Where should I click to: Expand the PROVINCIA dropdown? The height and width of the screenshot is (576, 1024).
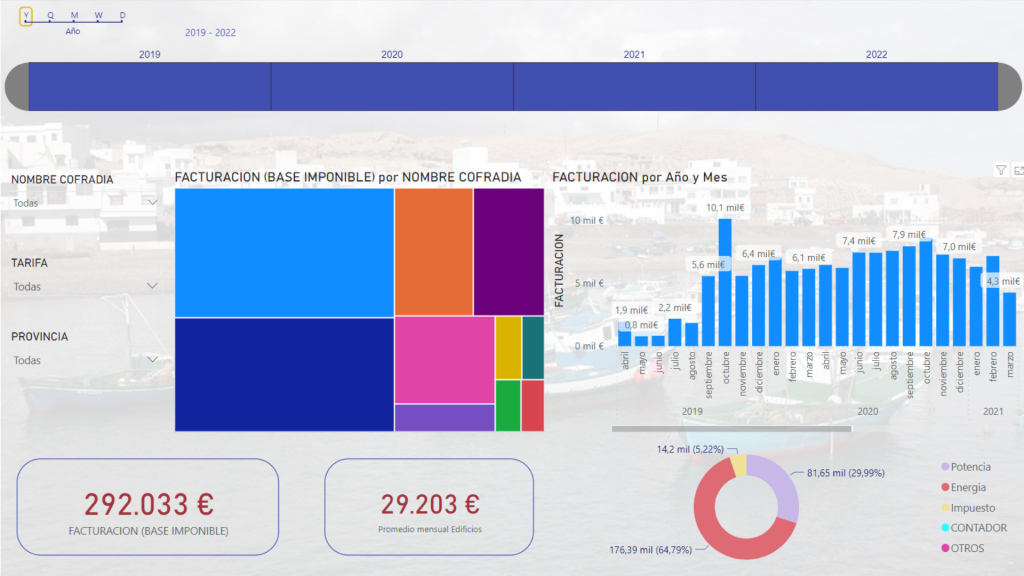(x=152, y=360)
